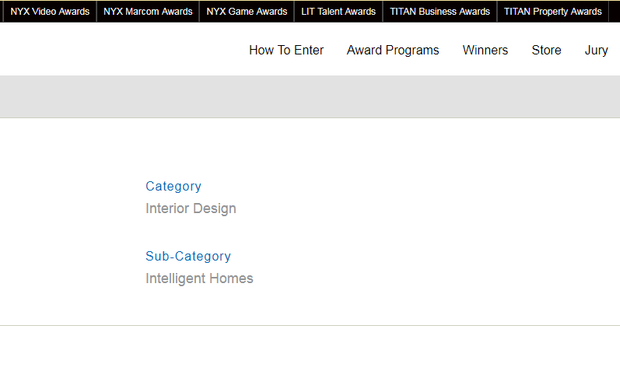
Task: Select the Intelligent Homes sub-category text
Action: 199,278
